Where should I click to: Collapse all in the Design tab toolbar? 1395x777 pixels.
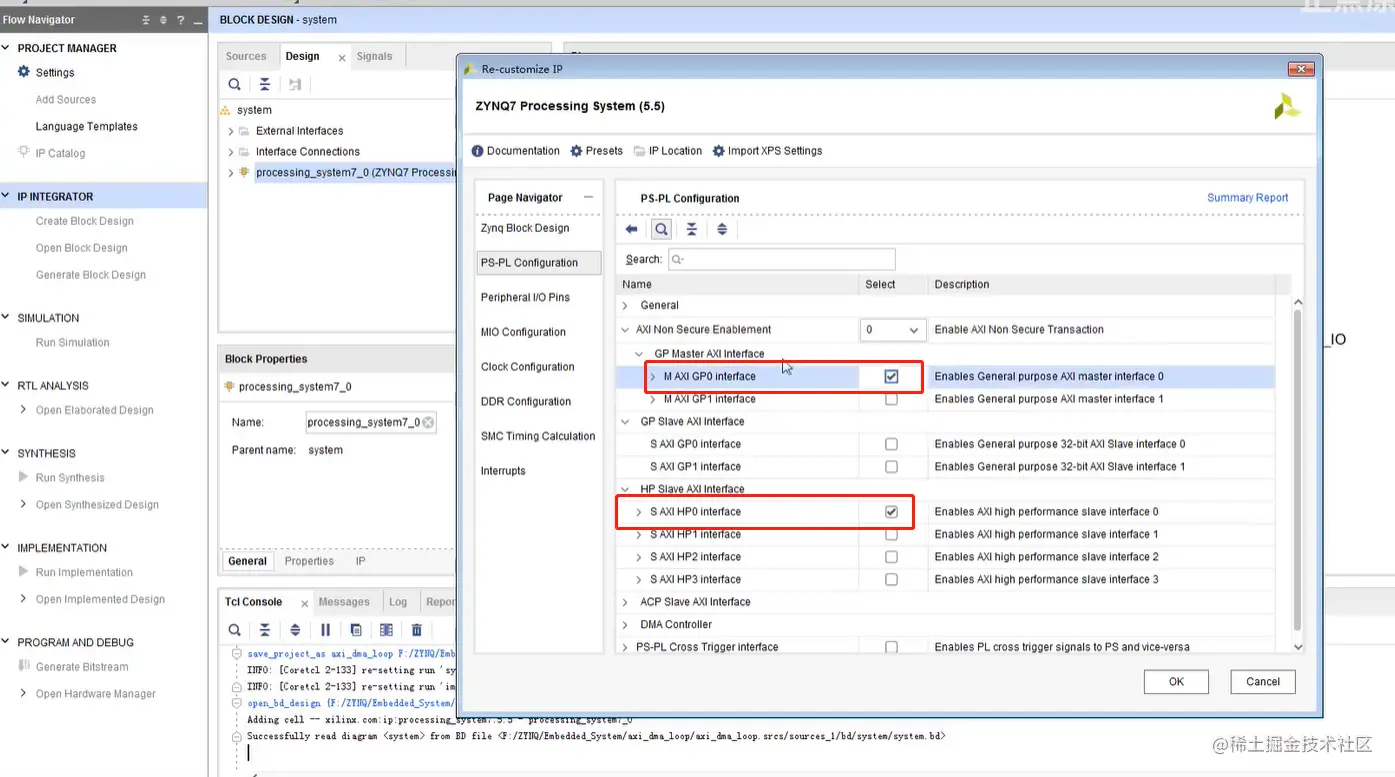point(264,85)
